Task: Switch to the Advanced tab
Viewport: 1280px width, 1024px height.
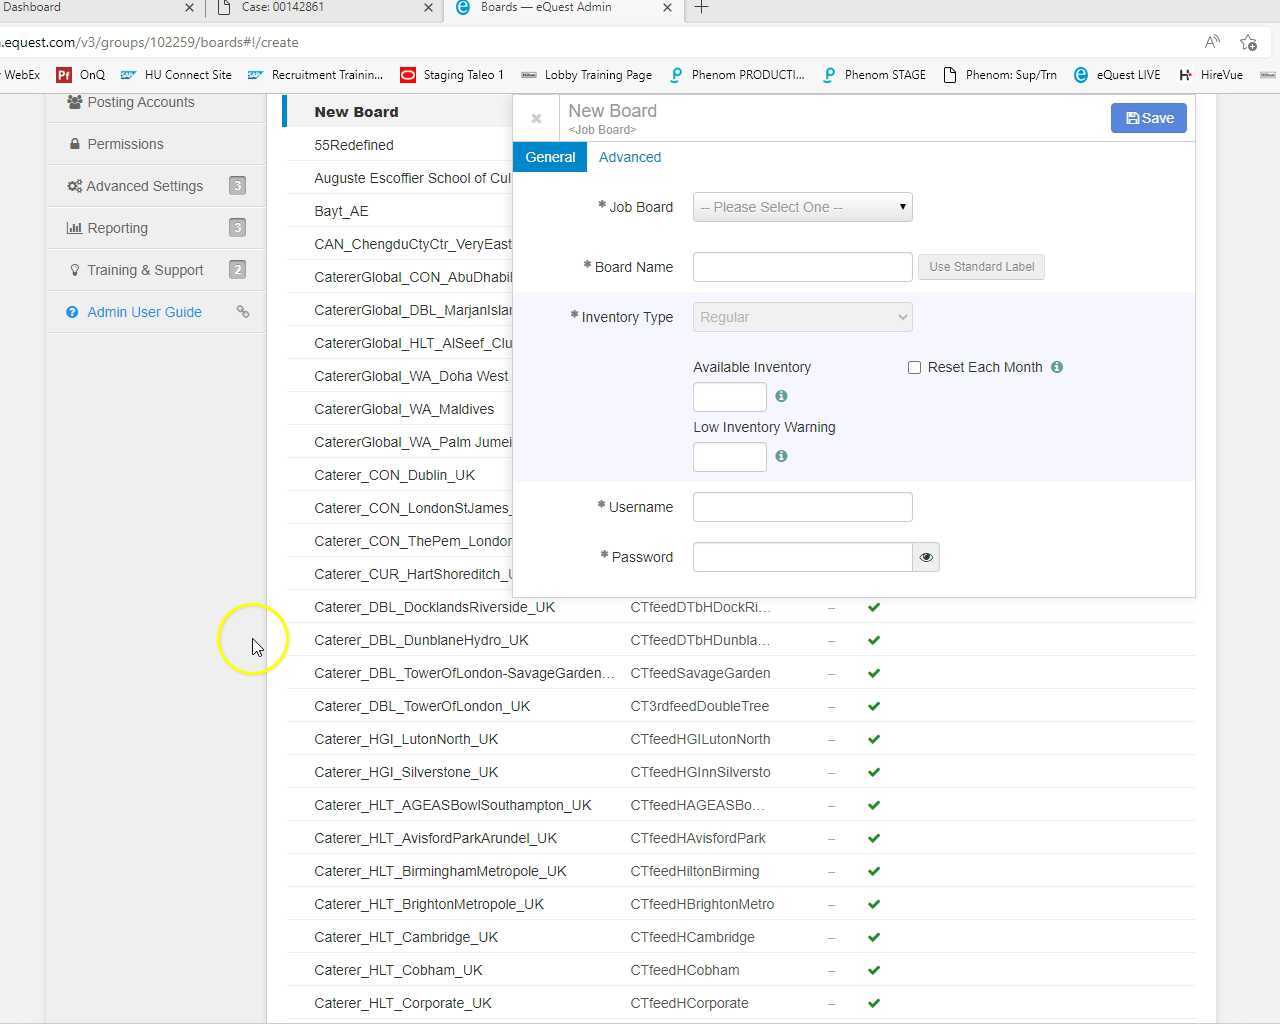Action: [x=629, y=157]
